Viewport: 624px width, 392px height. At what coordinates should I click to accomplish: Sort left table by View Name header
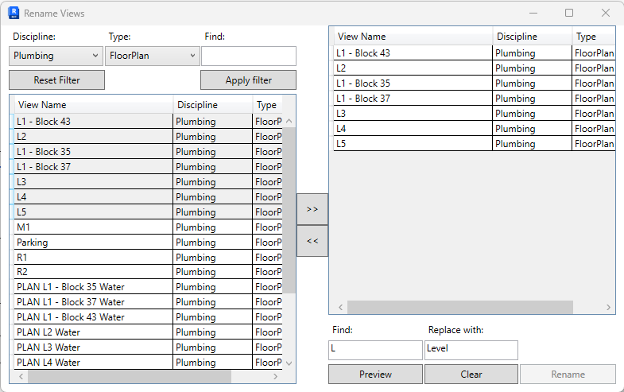pyautogui.click(x=93, y=105)
